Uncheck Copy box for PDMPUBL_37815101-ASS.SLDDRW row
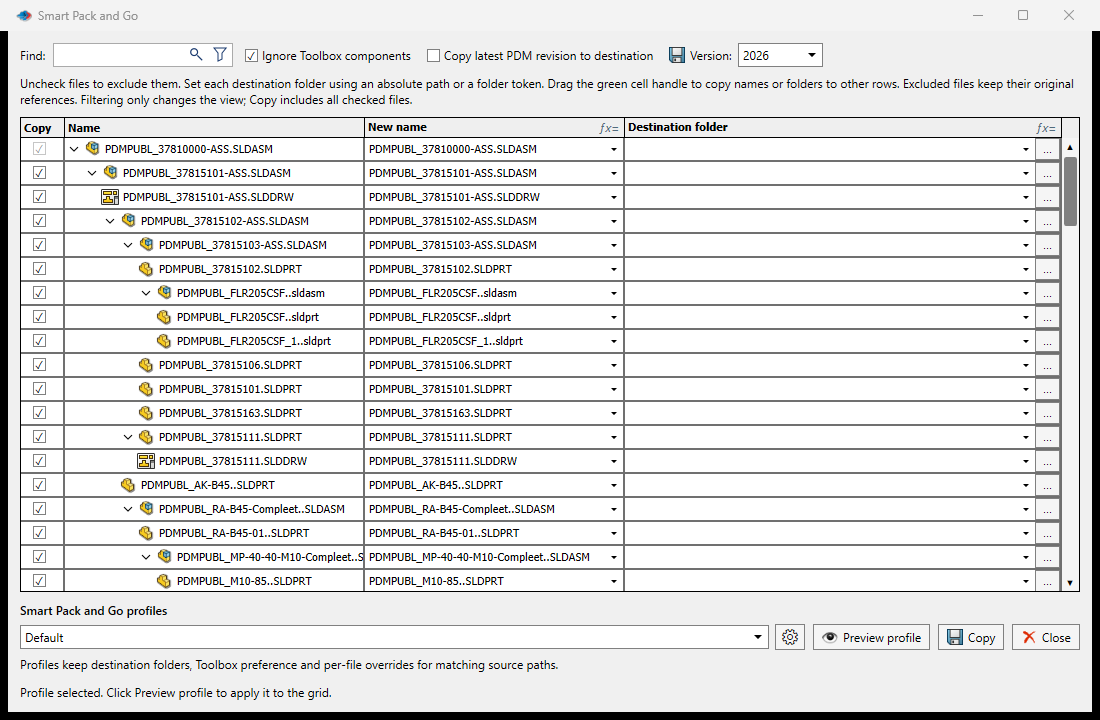The image size is (1100, 720). point(39,196)
